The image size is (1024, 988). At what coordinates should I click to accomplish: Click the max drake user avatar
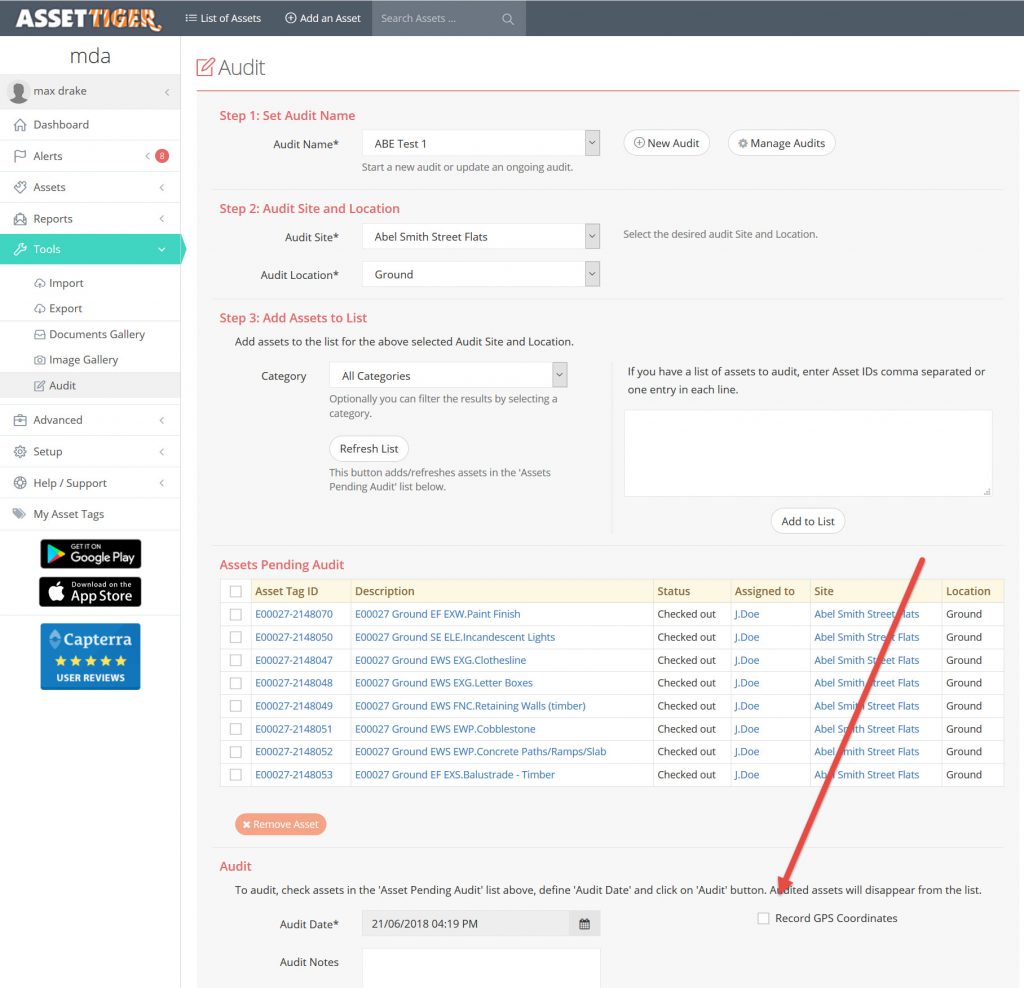coord(18,92)
